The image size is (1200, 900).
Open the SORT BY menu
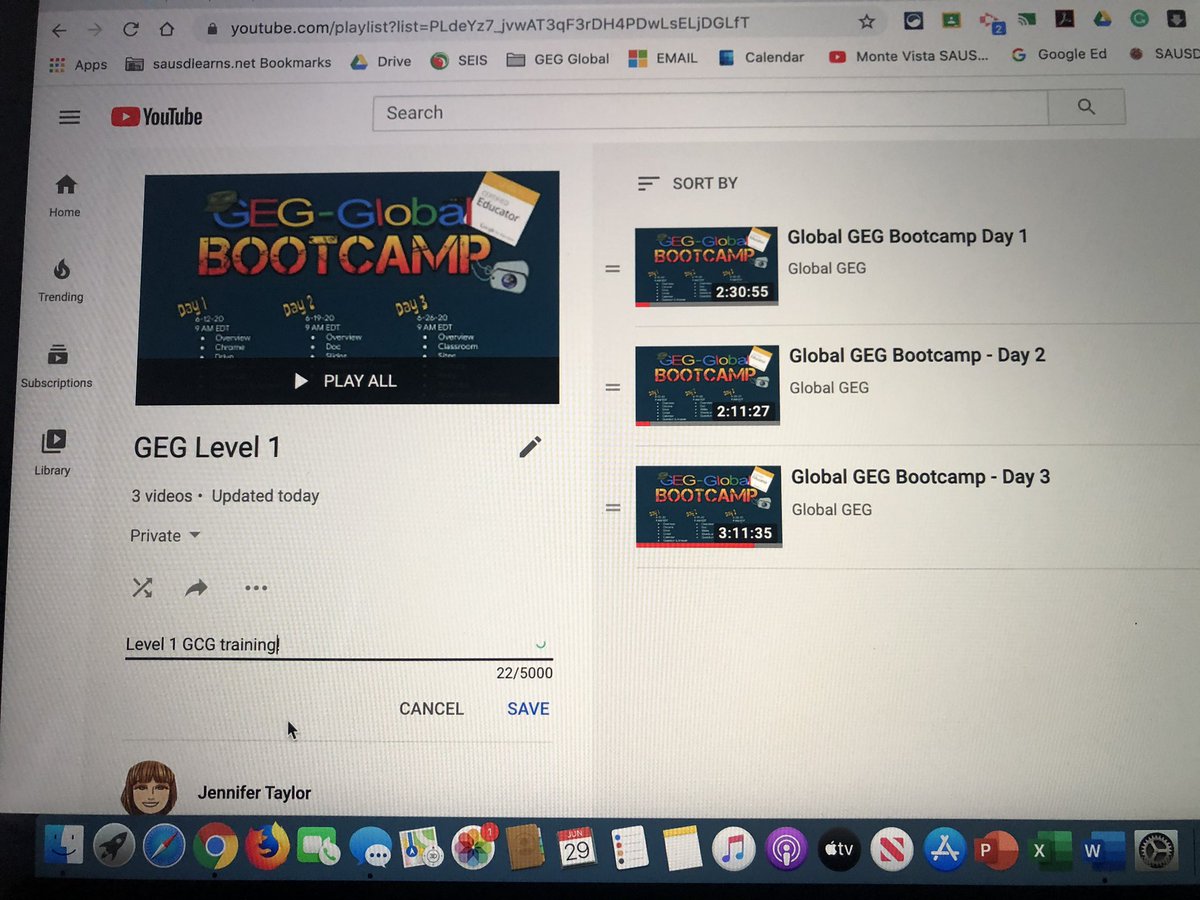tap(687, 183)
